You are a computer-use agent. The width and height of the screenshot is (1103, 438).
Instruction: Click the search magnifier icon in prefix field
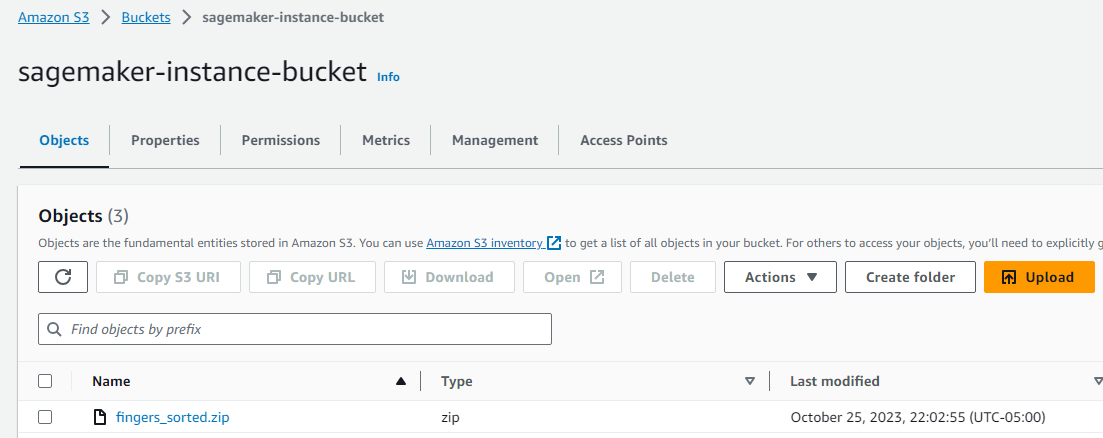[53, 329]
